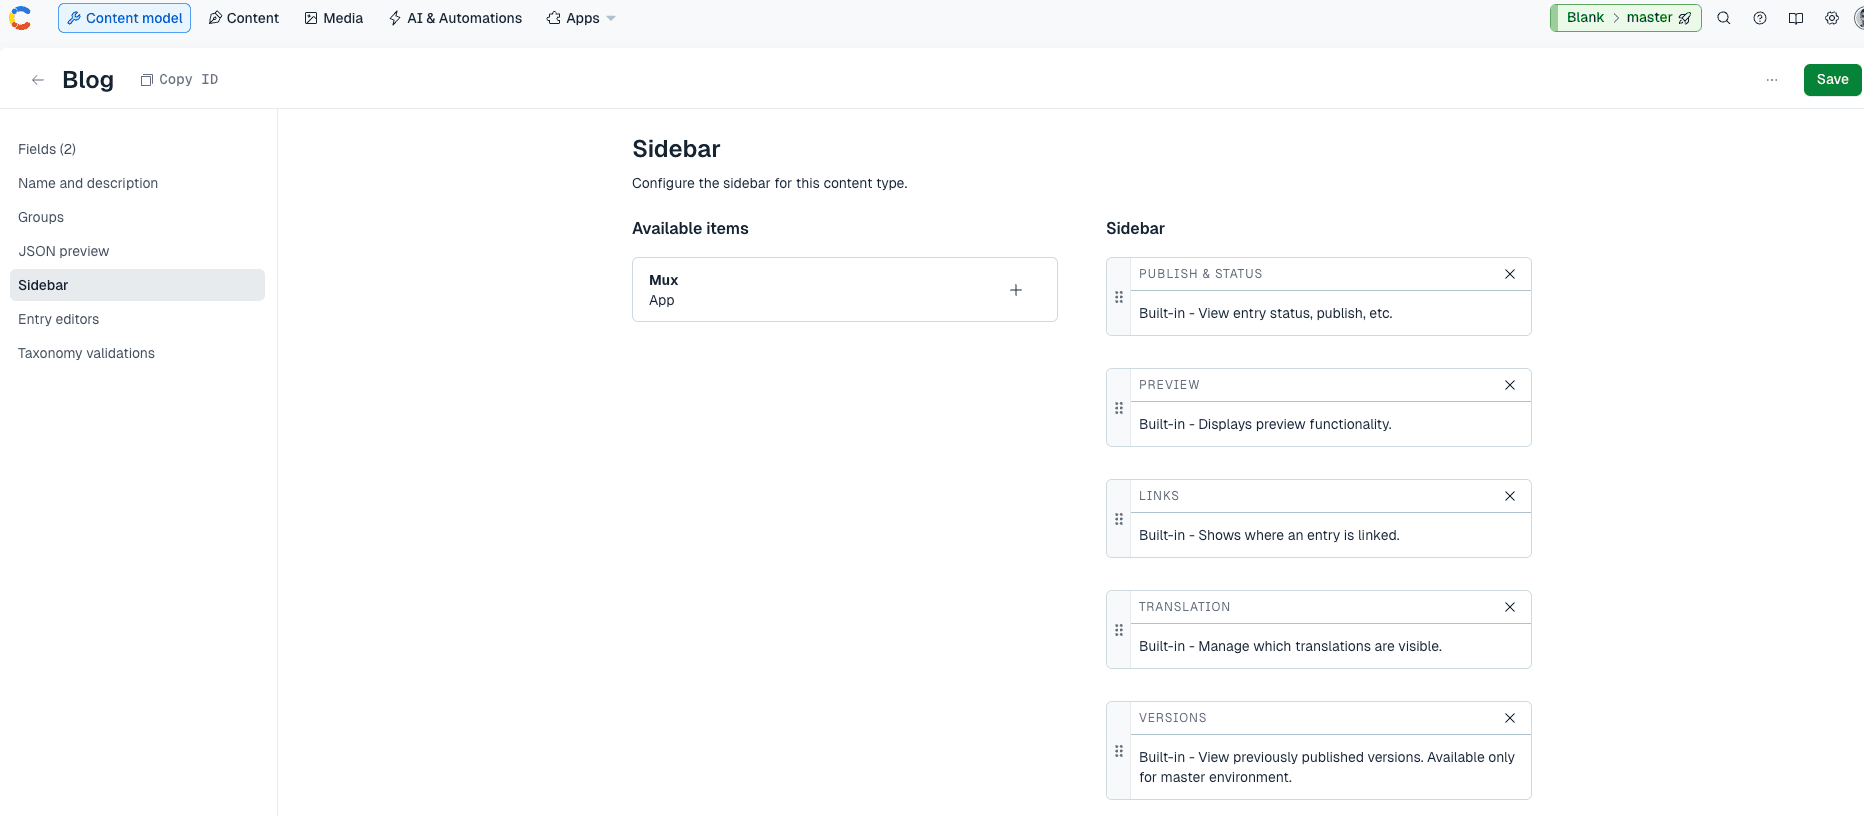1864x816 pixels.
Task: Click the Versions widget drag handle
Action: coord(1119,751)
